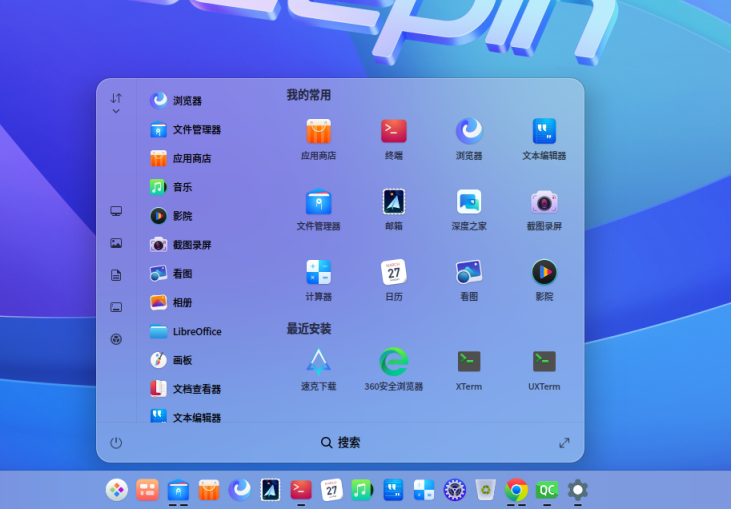Open mail client from the dock

point(270,490)
